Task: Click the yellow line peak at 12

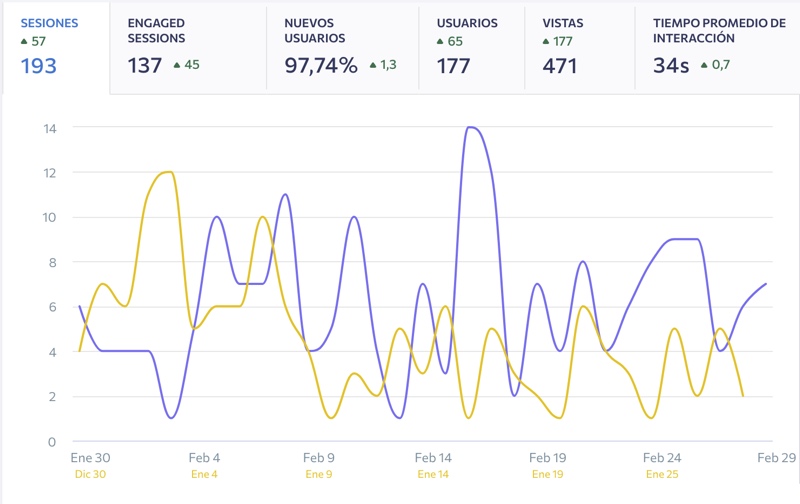Action: pyautogui.click(x=169, y=172)
